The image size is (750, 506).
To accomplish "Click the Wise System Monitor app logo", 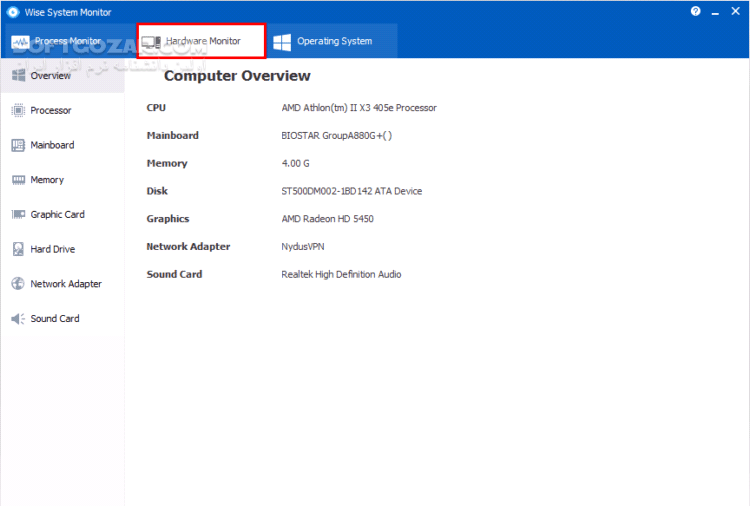I will 13,12.
